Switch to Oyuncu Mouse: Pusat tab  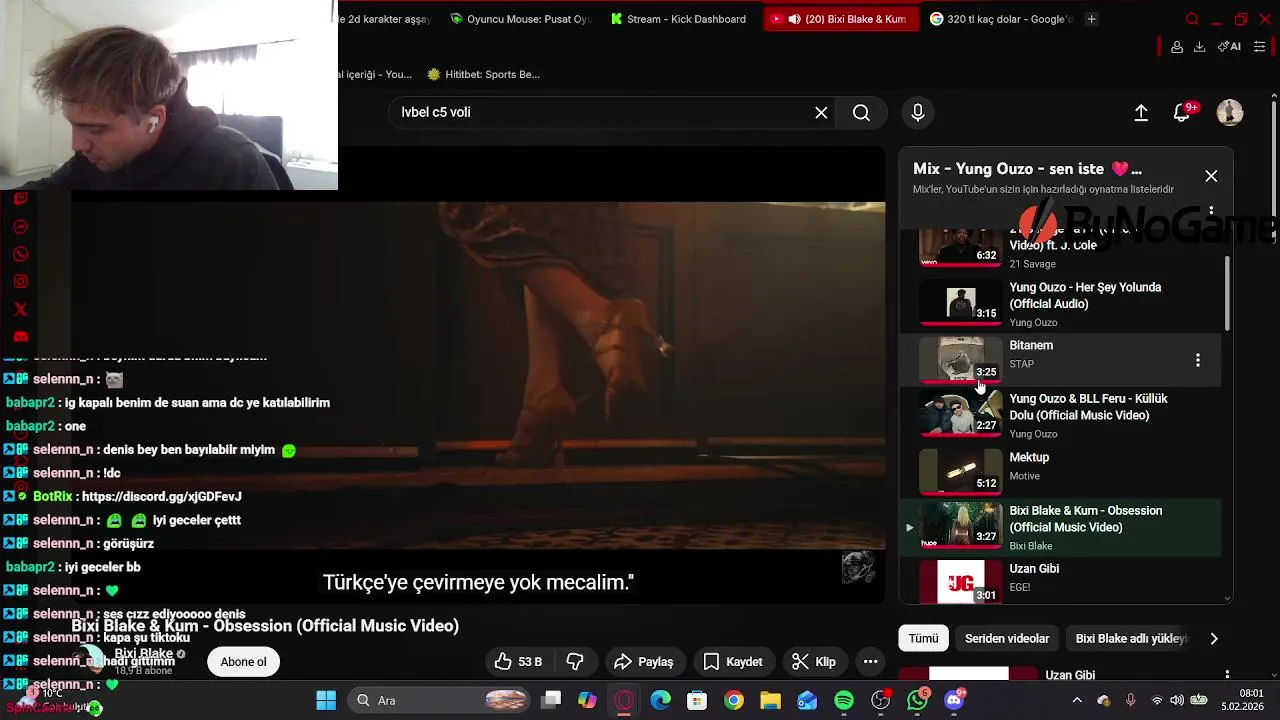[520, 19]
